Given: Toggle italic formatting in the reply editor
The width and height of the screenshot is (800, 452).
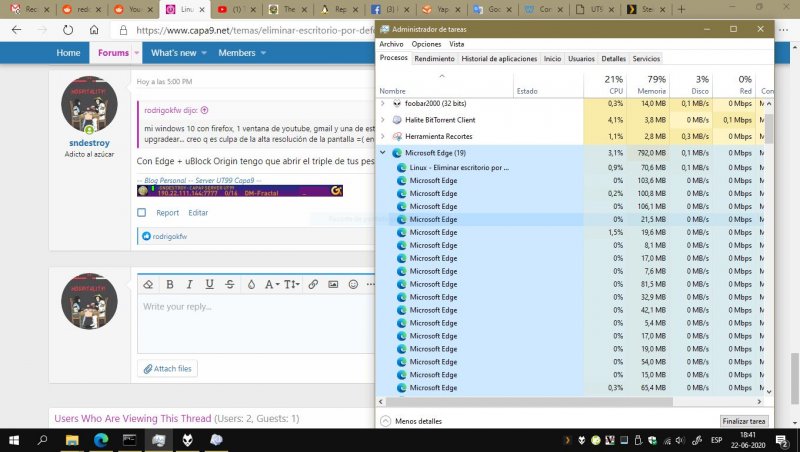Looking at the screenshot, I should pyautogui.click(x=189, y=284).
